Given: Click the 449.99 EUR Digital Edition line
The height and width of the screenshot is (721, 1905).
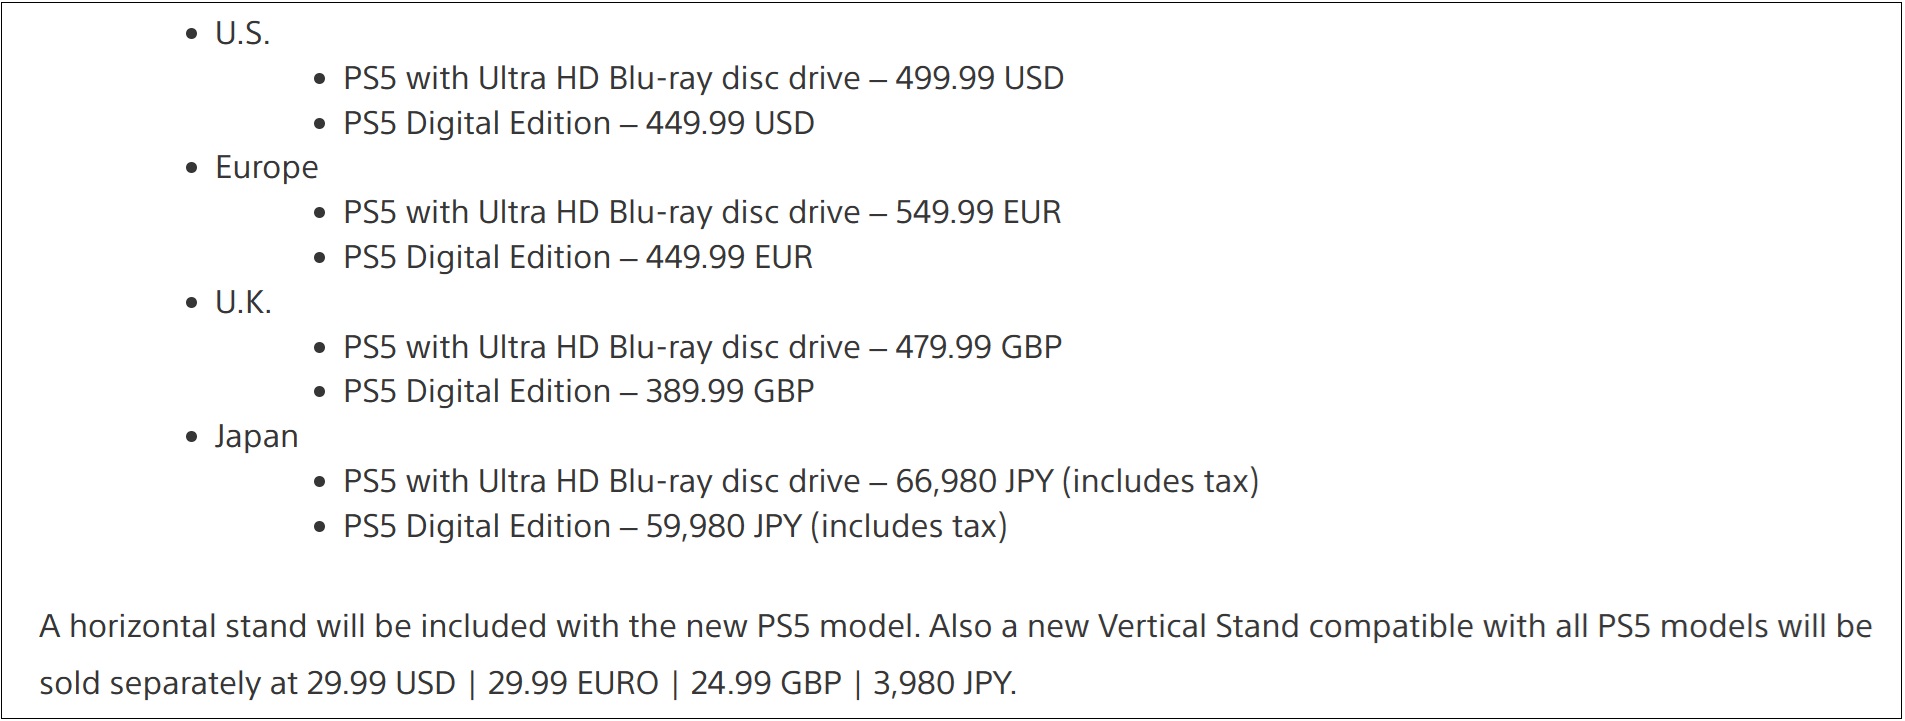Looking at the screenshot, I should coord(577,257).
